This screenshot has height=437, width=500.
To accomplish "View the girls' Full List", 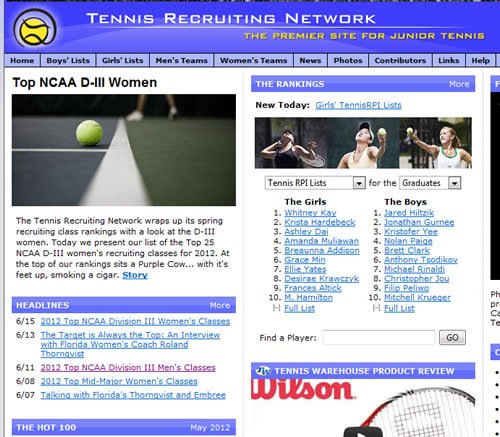I will point(299,308).
